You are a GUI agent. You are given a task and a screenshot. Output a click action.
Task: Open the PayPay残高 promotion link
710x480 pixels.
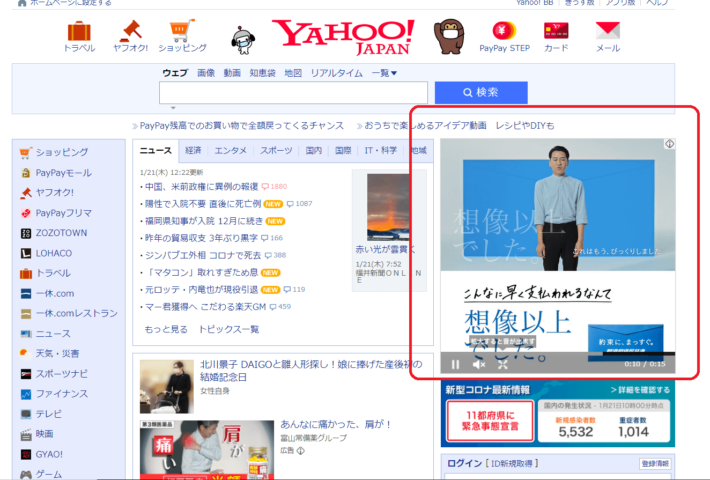click(x=241, y=125)
